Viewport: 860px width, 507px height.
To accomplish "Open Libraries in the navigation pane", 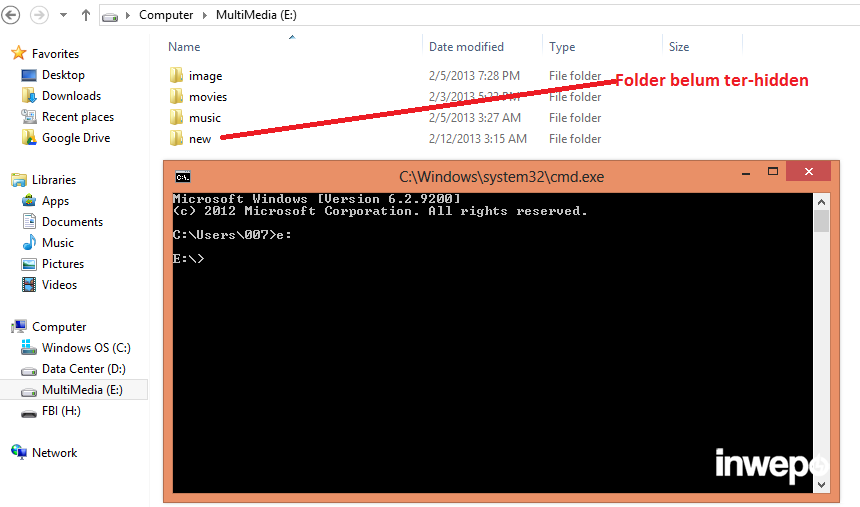I will [54, 180].
